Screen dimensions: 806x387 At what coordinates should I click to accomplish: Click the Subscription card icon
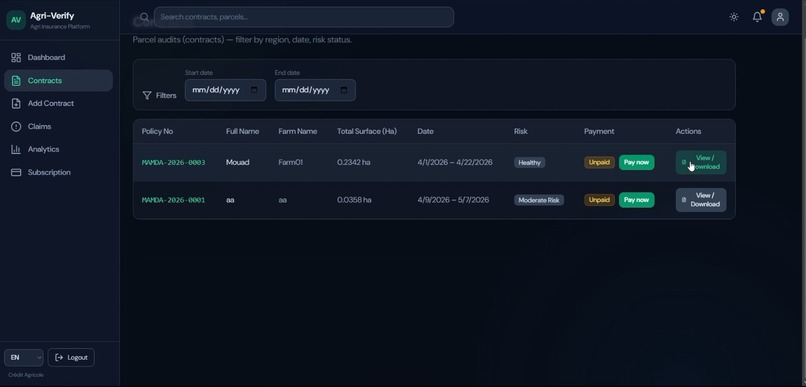[x=16, y=172]
